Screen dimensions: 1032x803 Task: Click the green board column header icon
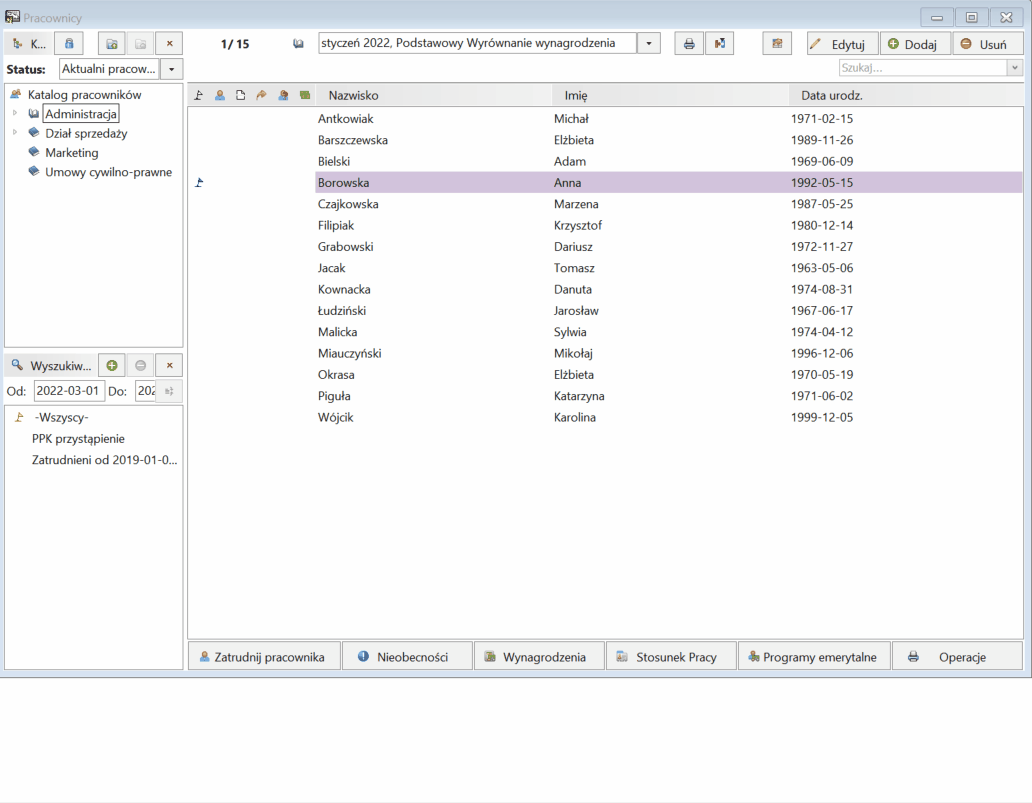point(305,95)
